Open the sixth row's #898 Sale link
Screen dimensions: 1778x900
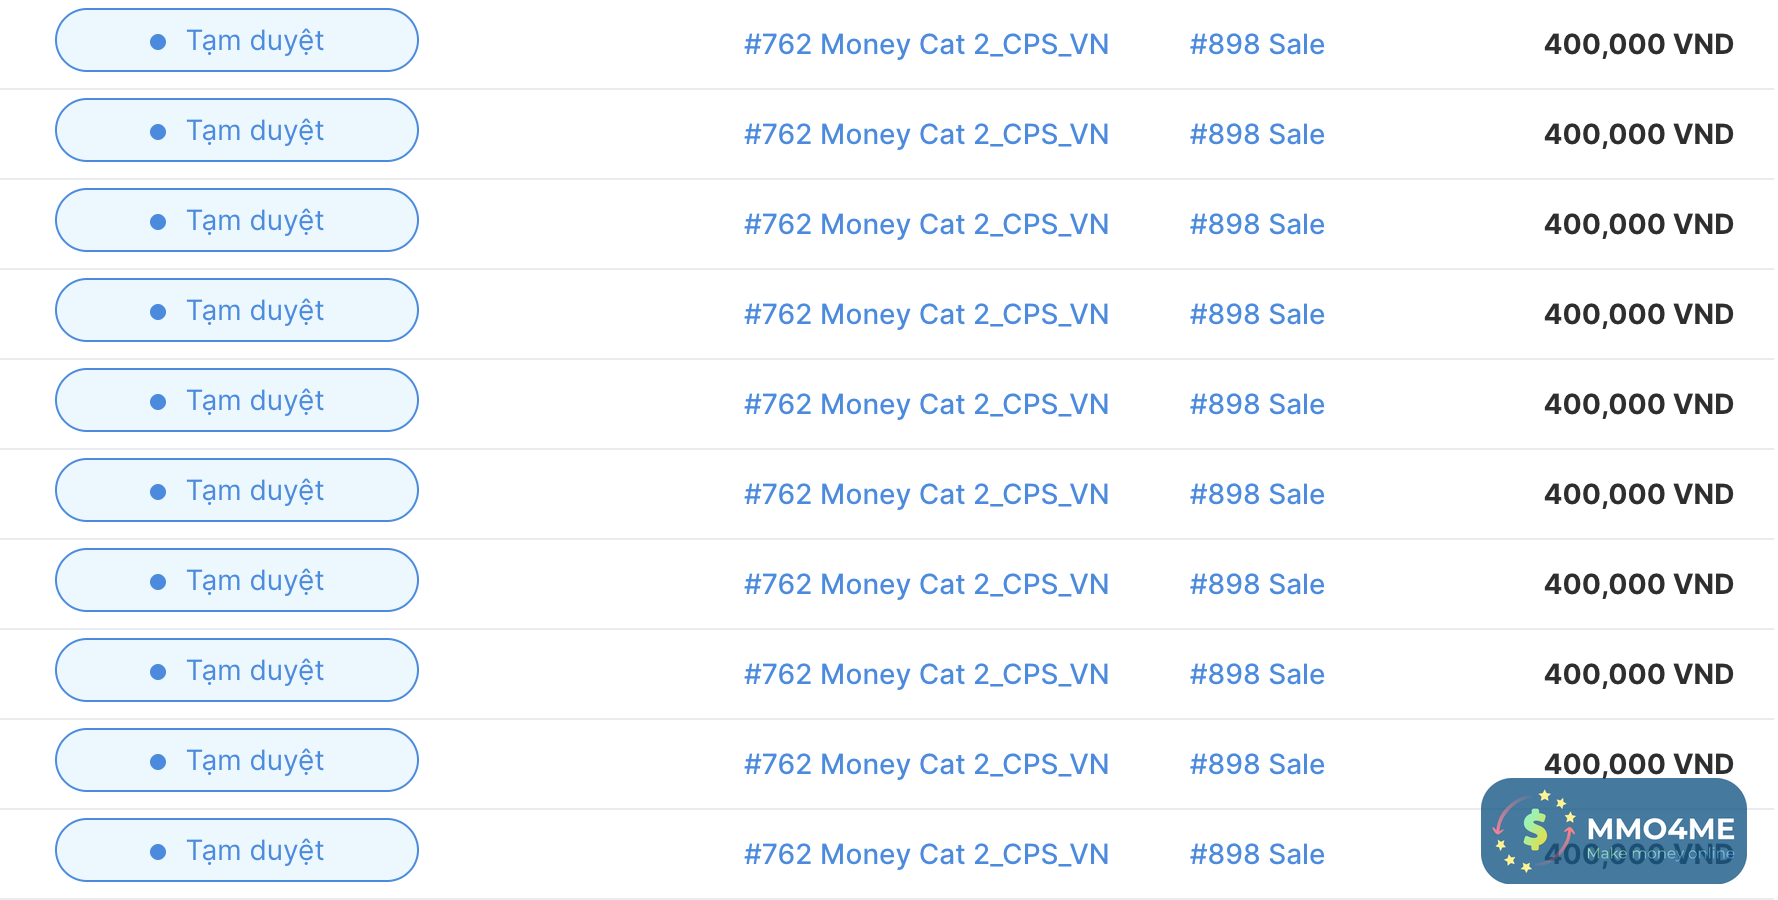pyautogui.click(x=1257, y=495)
